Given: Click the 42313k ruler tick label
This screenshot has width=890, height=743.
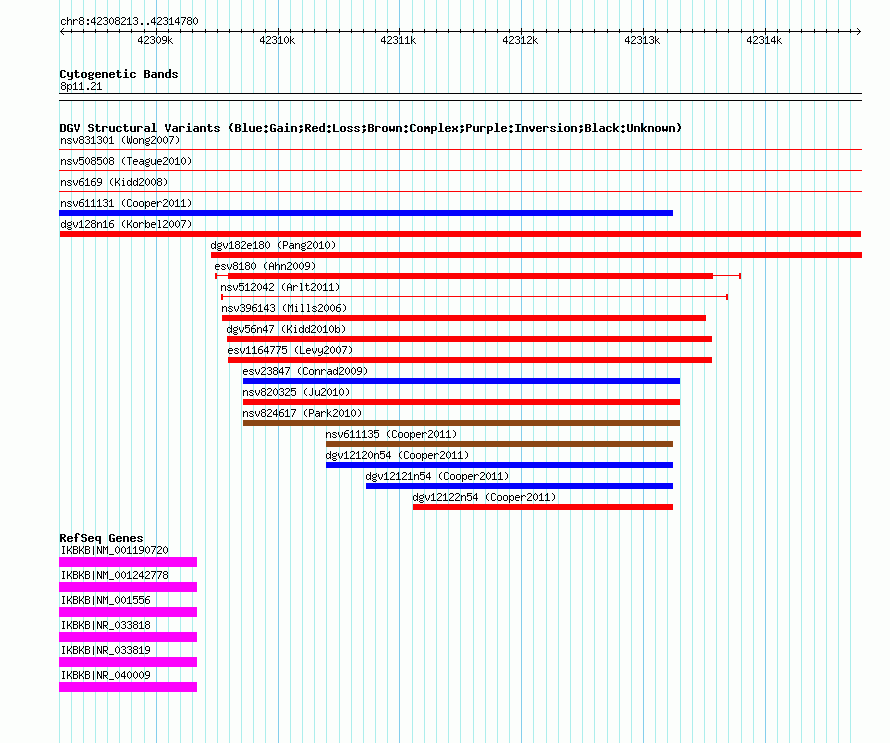Looking at the screenshot, I should pyautogui.click(x=642, y=40).
